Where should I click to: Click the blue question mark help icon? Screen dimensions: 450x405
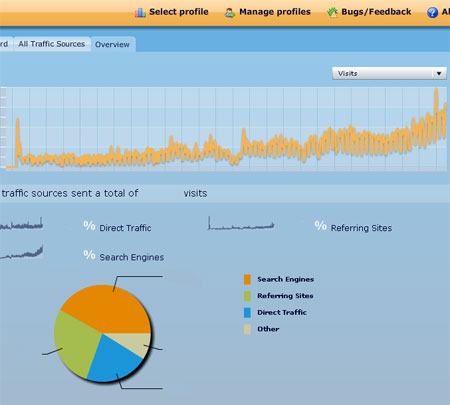tap(432, 13)
